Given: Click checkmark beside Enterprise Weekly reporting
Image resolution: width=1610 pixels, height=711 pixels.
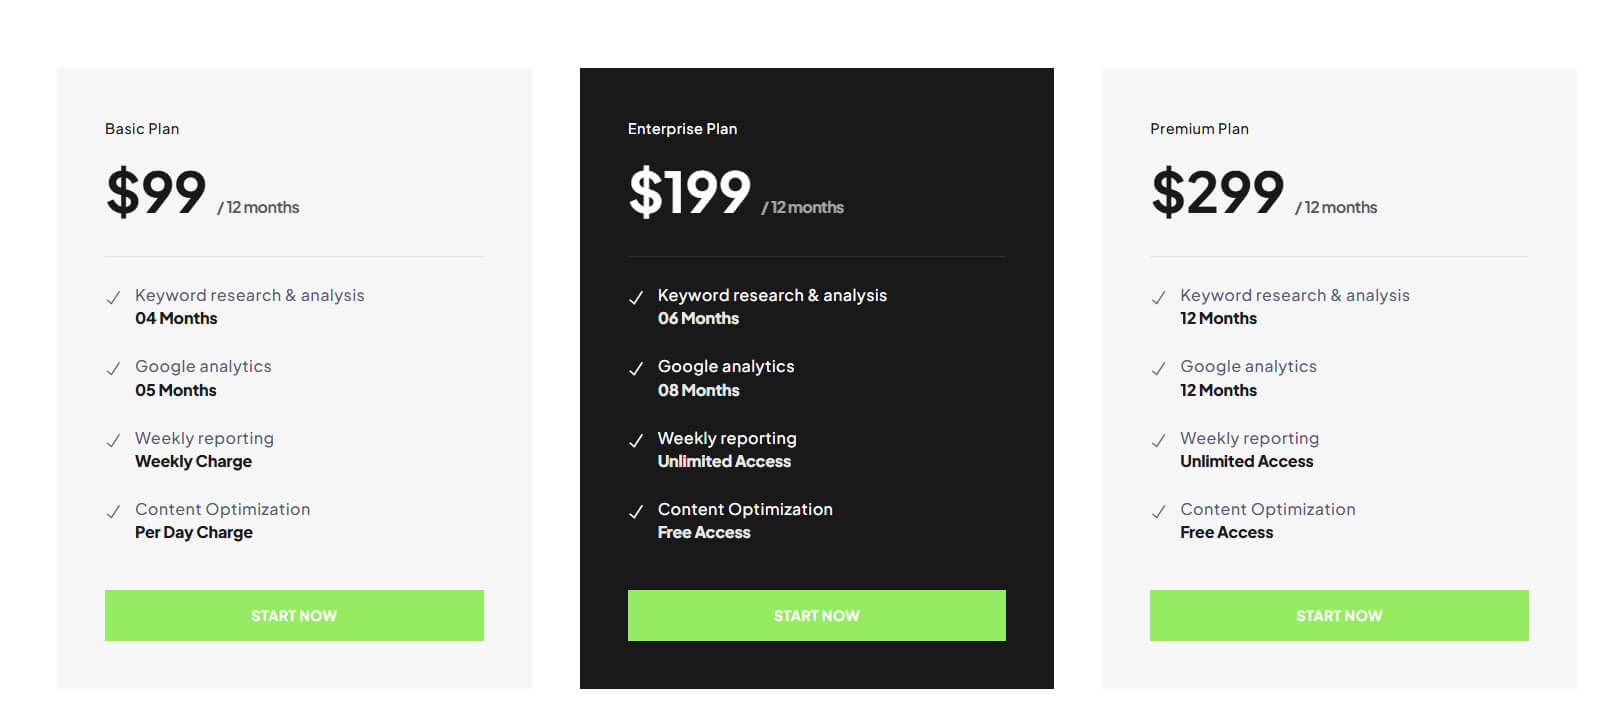Looking at the screenshot, I should point(636,441).
